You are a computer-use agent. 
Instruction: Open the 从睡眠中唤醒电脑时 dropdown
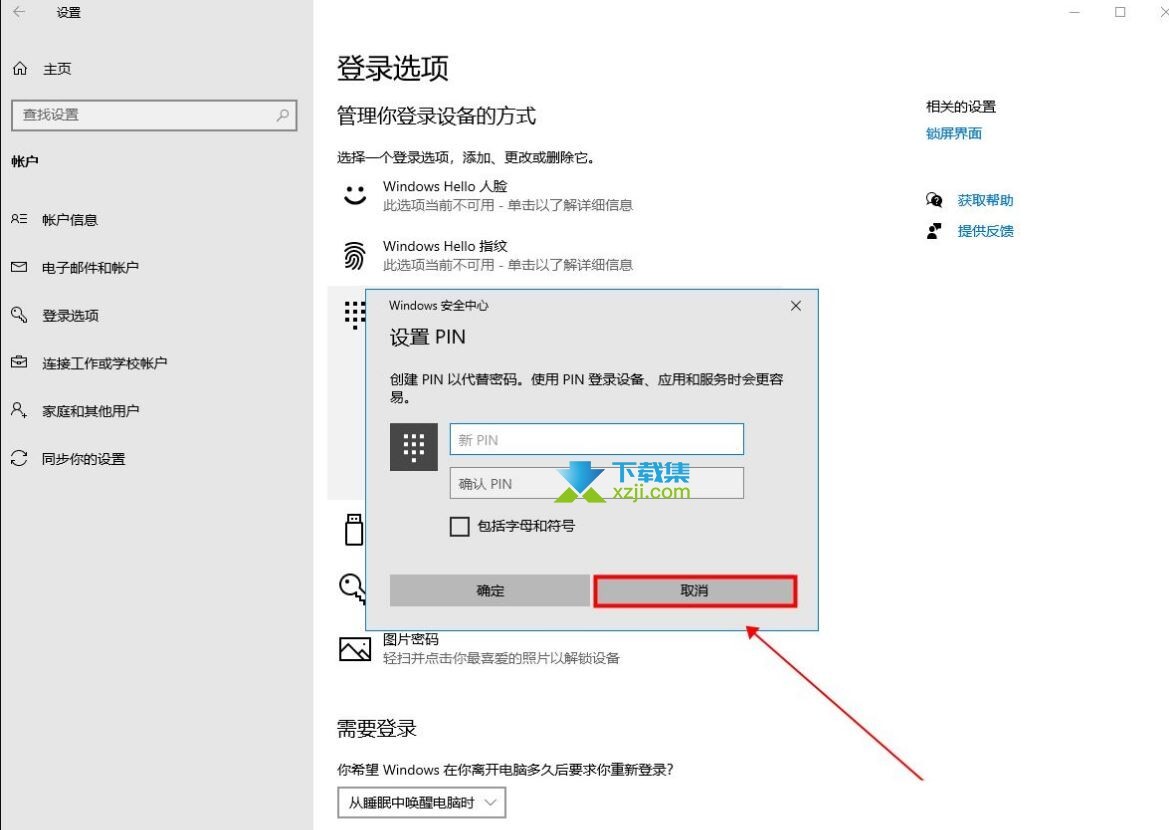pos(422,802)
